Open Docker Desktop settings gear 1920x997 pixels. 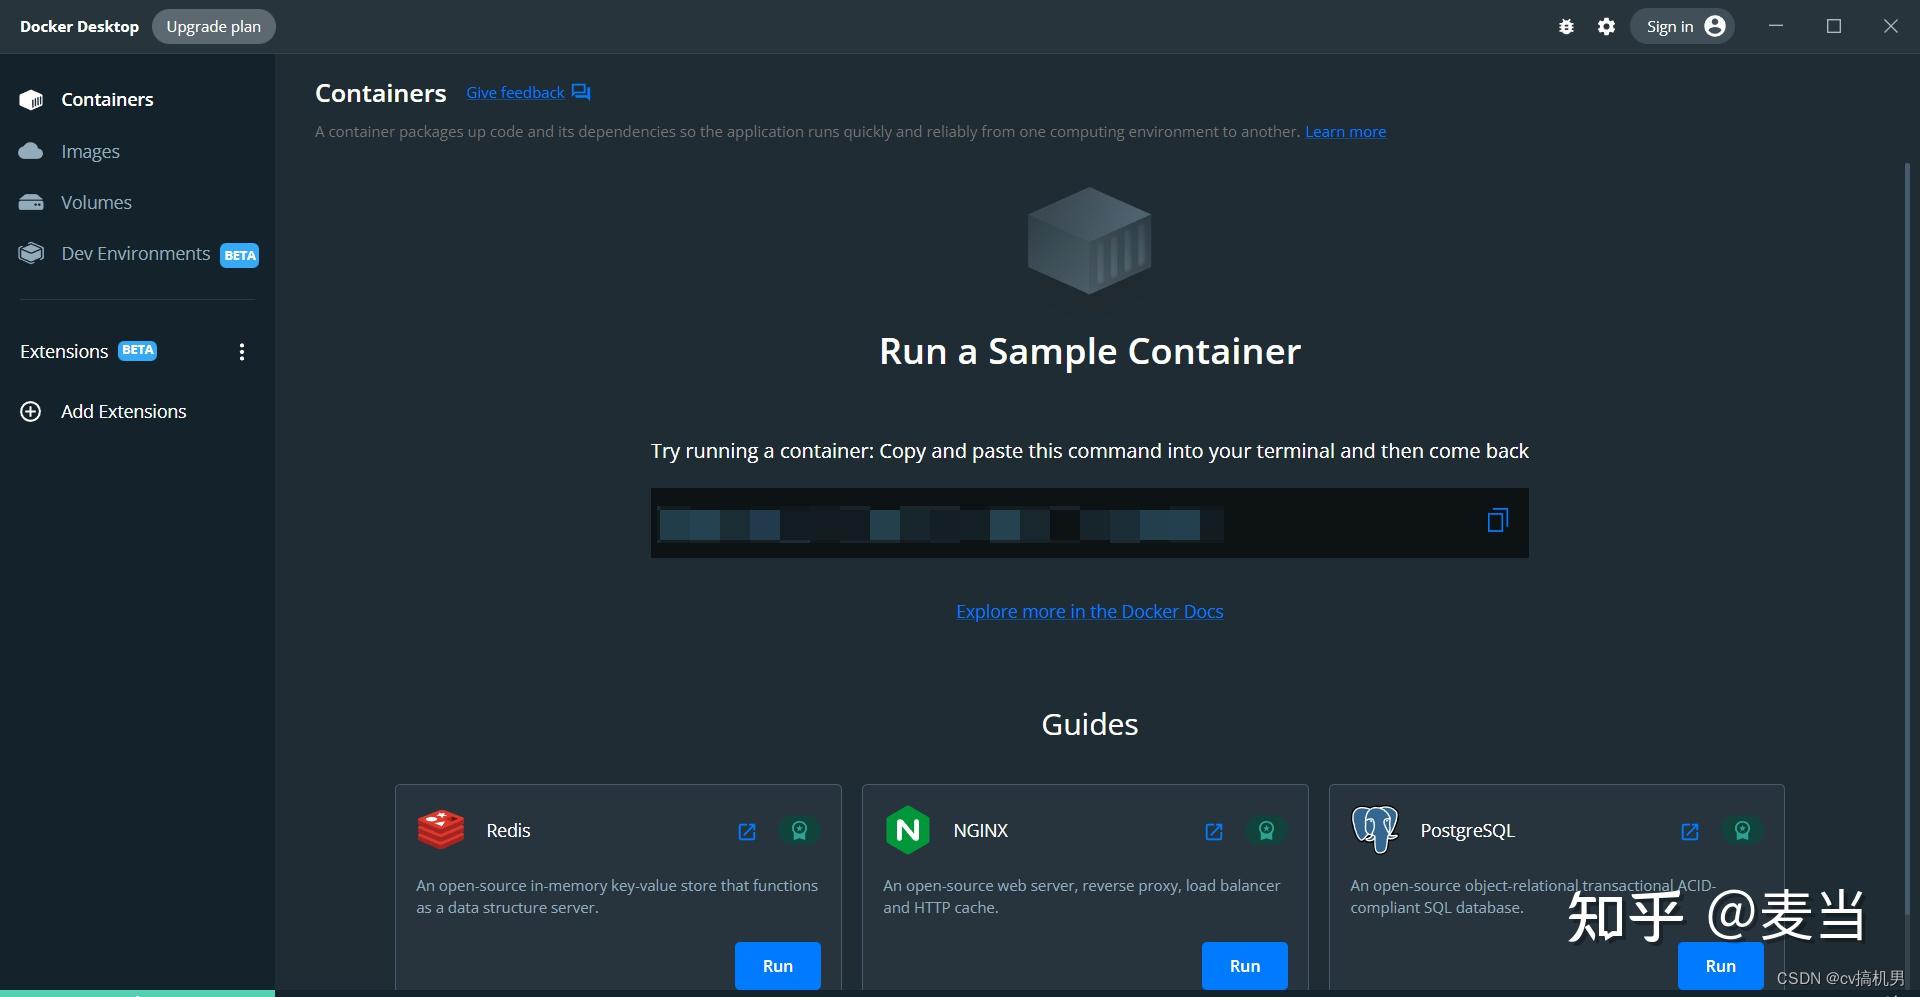pyautogui.click(x=1605, y=26)
